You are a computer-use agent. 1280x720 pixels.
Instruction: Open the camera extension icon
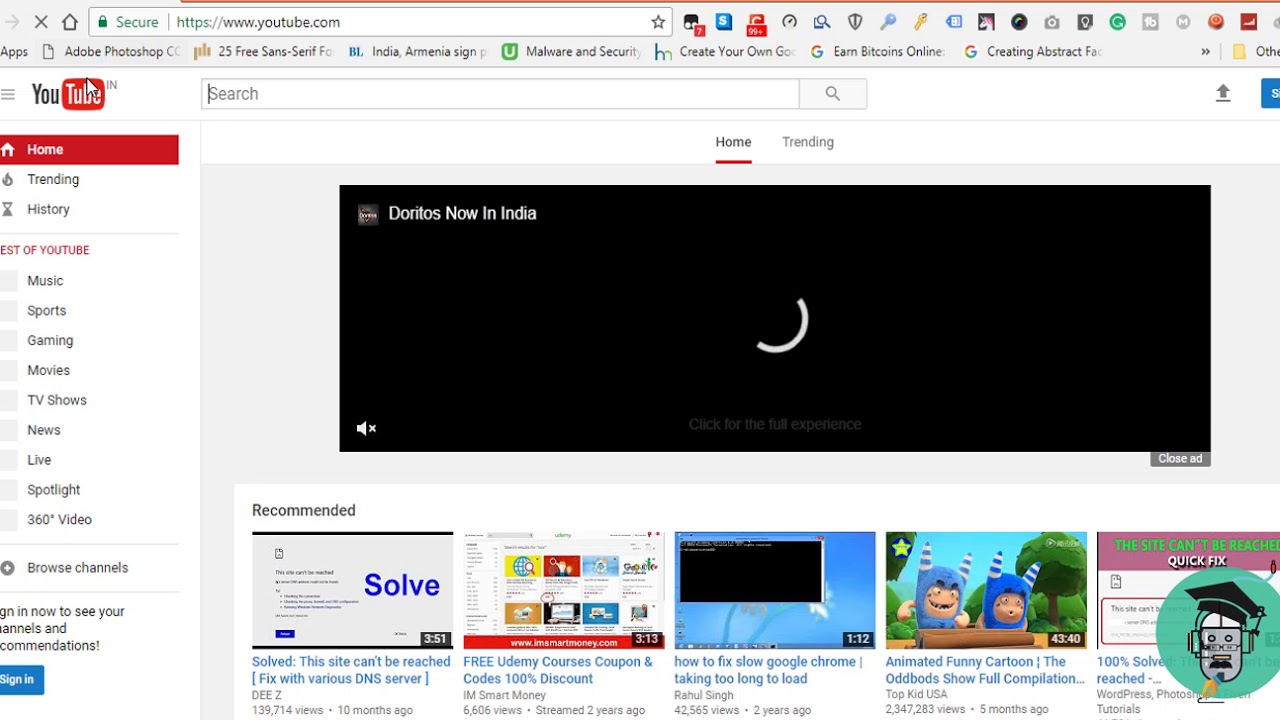point(1052,22)
